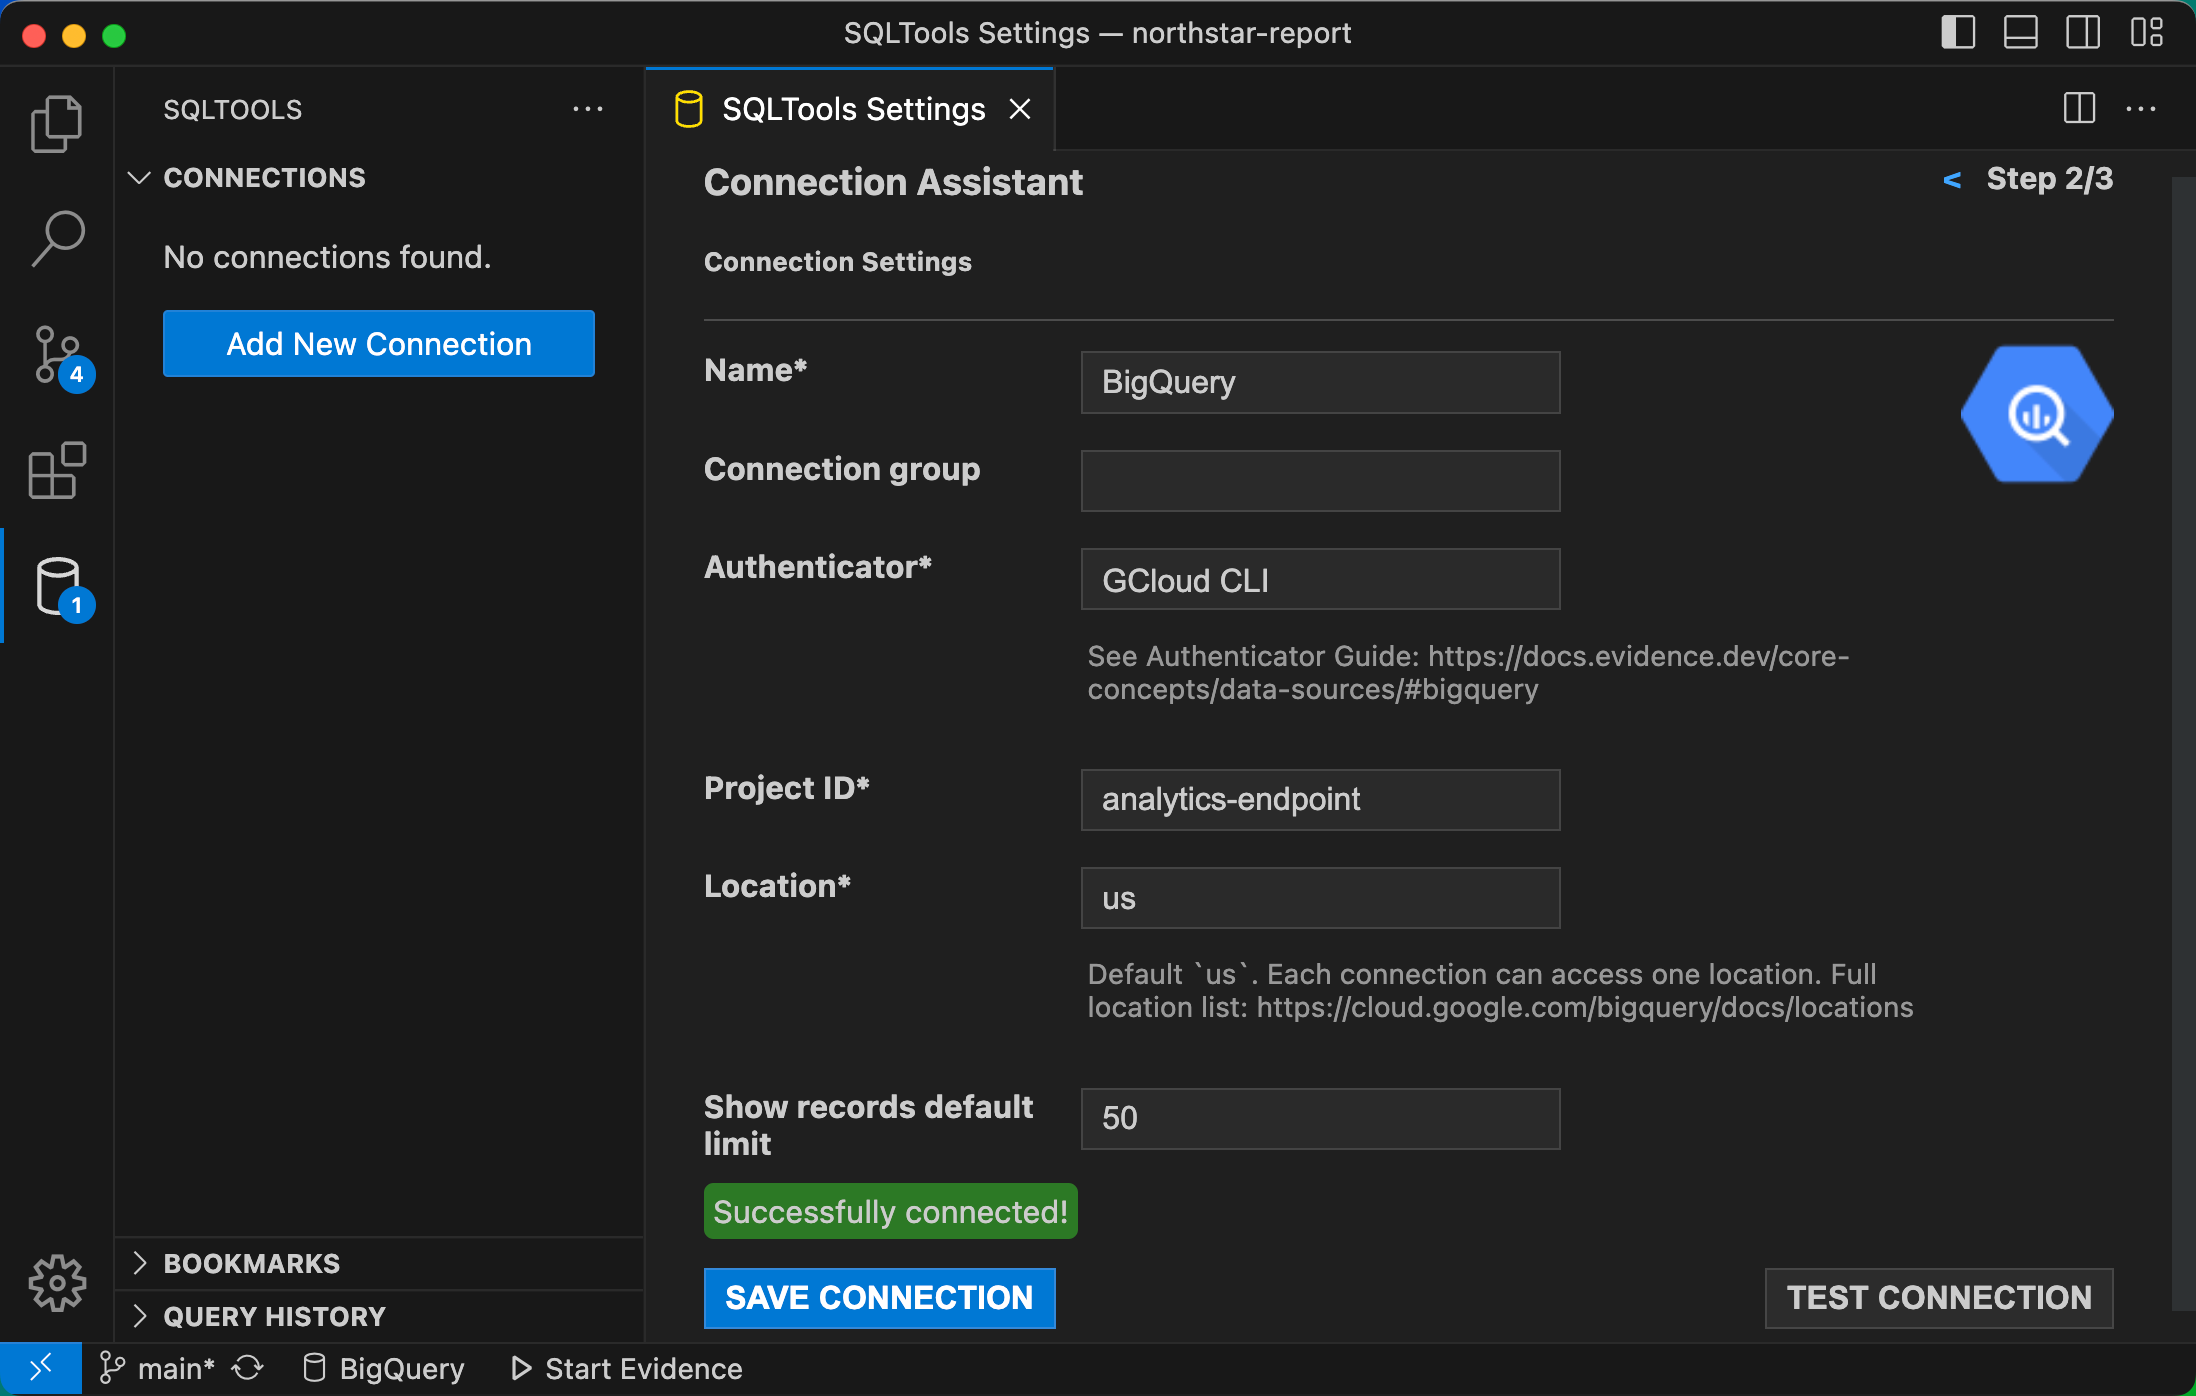2196x1396 pixels.
Task: Click the Step 2/3 label
Action: coord(2050,179)
